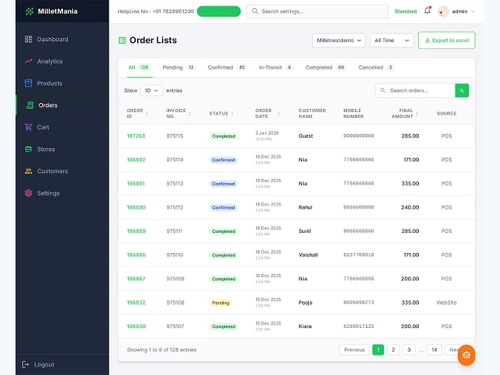Click the Logout exit icon
The image size is (500, 375).
[x=25, y=365]
